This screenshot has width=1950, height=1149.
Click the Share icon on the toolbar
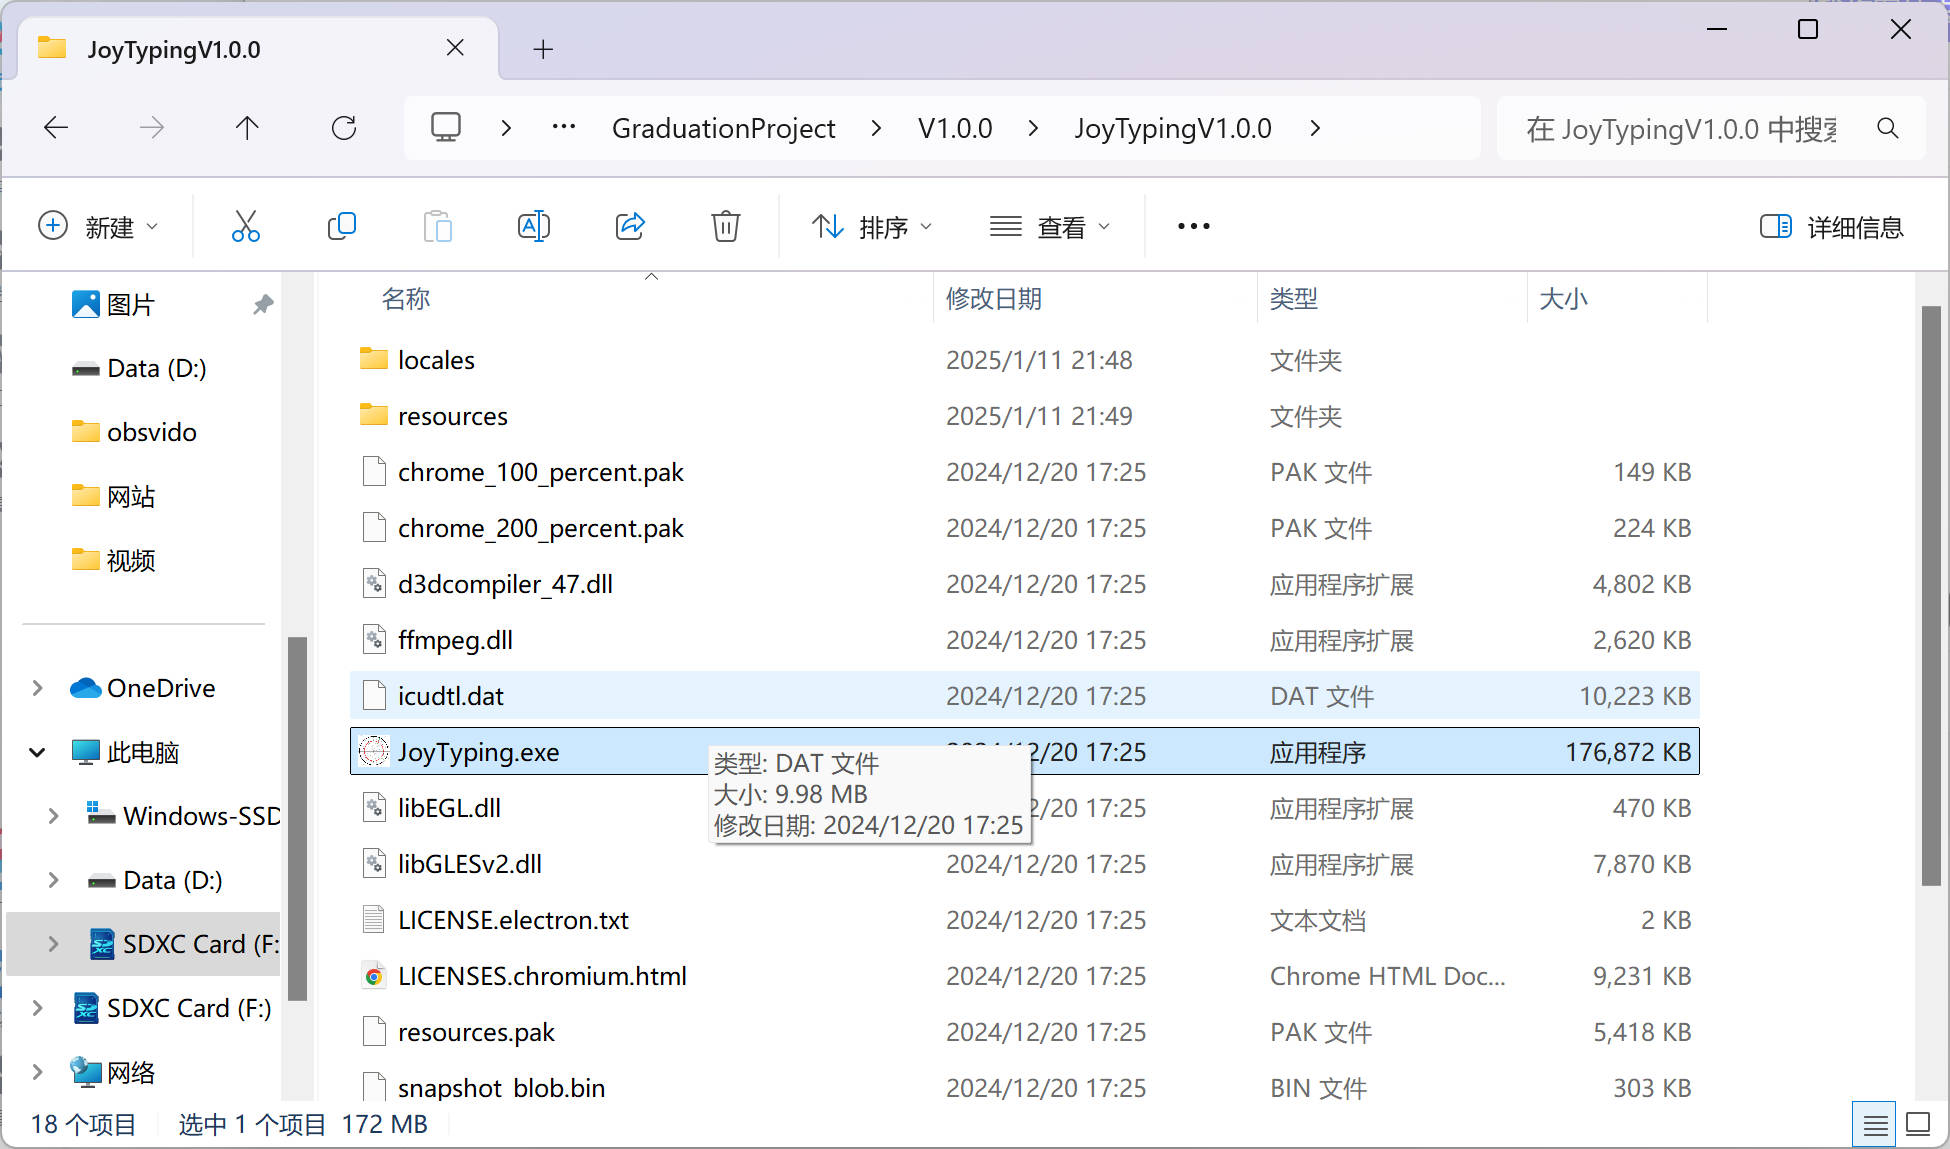[x=630, y=226]
